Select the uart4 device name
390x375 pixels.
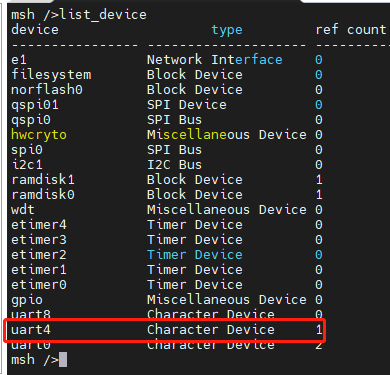pyautogui.click(x=31, y=330)
